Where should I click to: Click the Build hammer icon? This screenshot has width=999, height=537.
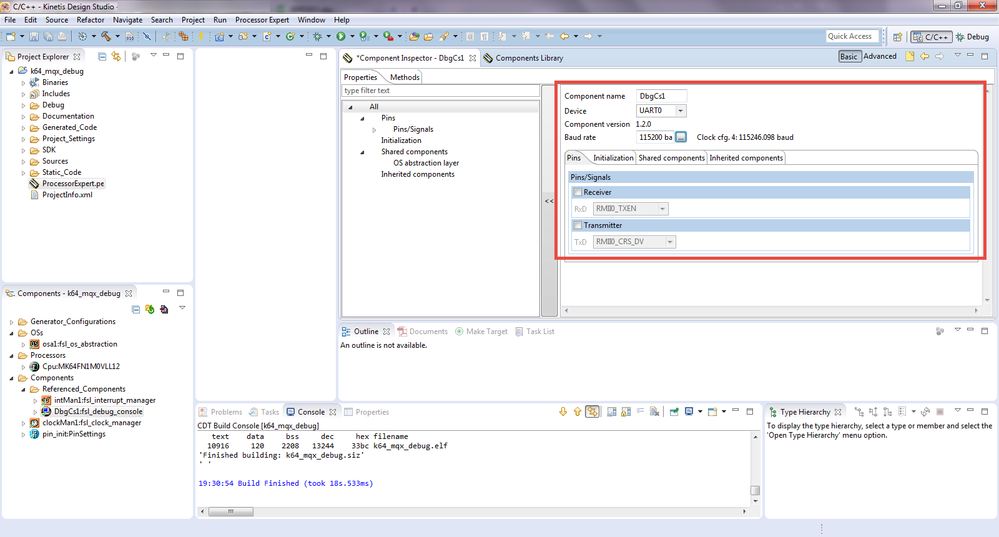point(106,36)
